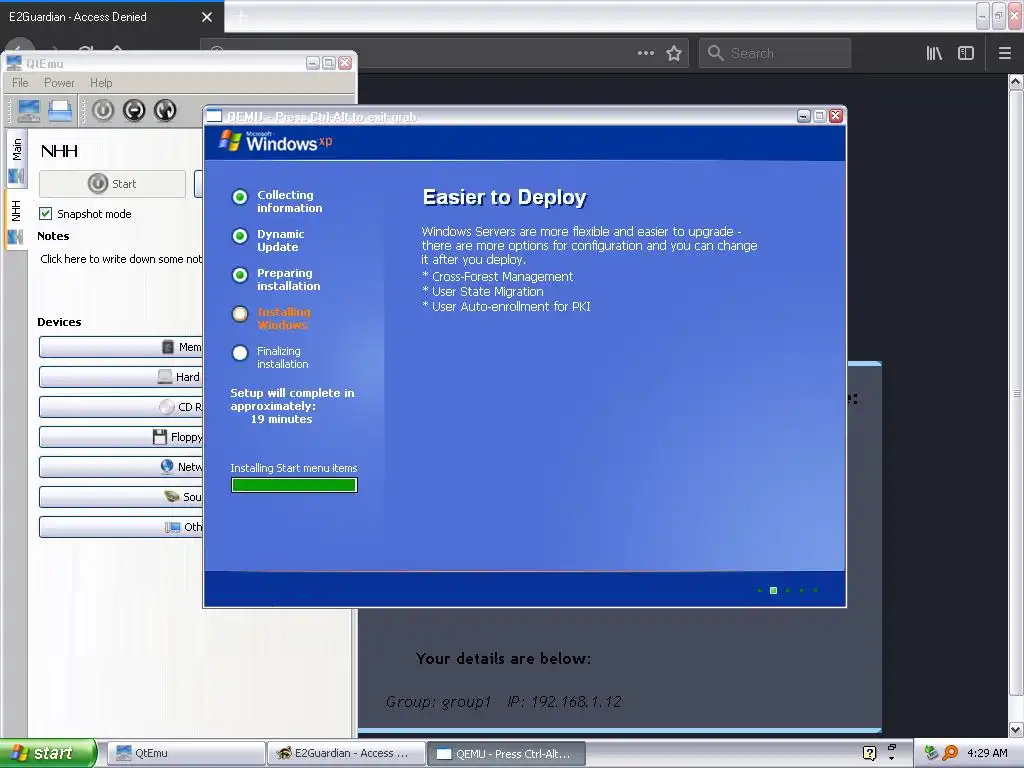
Task: Click the green safely remove hardware tray icon
Action: point(931,753)
